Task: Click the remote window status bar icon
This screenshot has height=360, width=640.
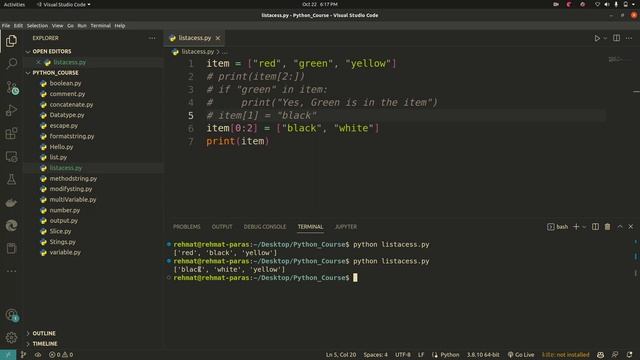Action: point(8,355)
